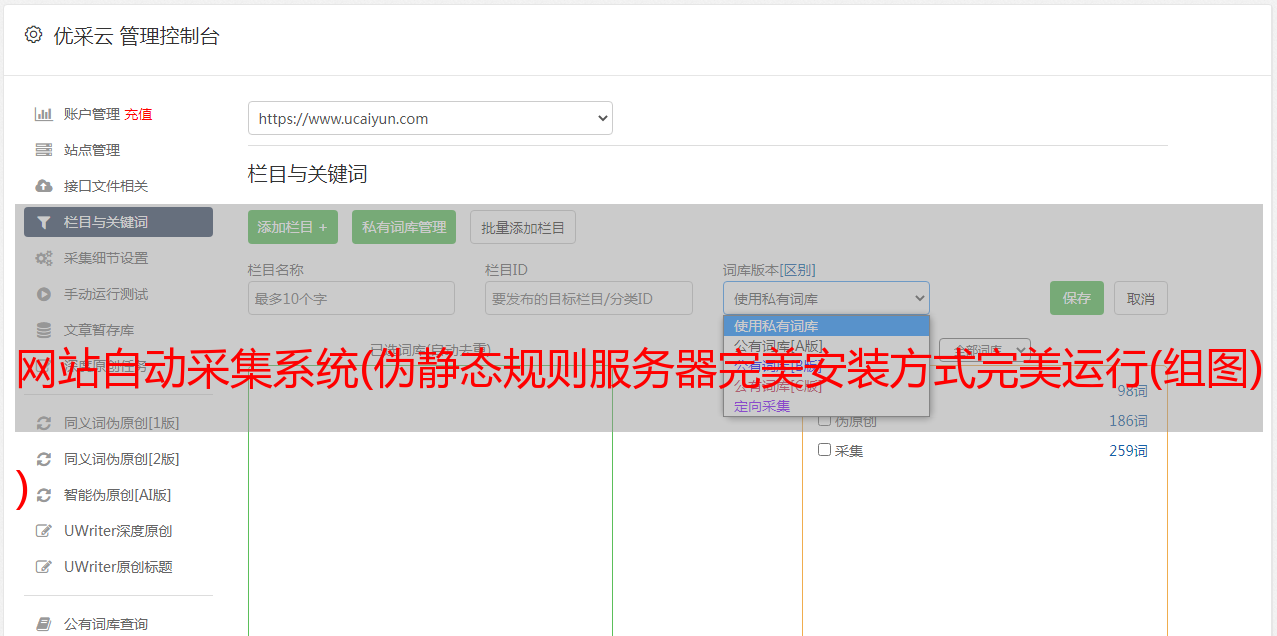
Task: Click the green 保存 button
Action: pos(1077,298)
